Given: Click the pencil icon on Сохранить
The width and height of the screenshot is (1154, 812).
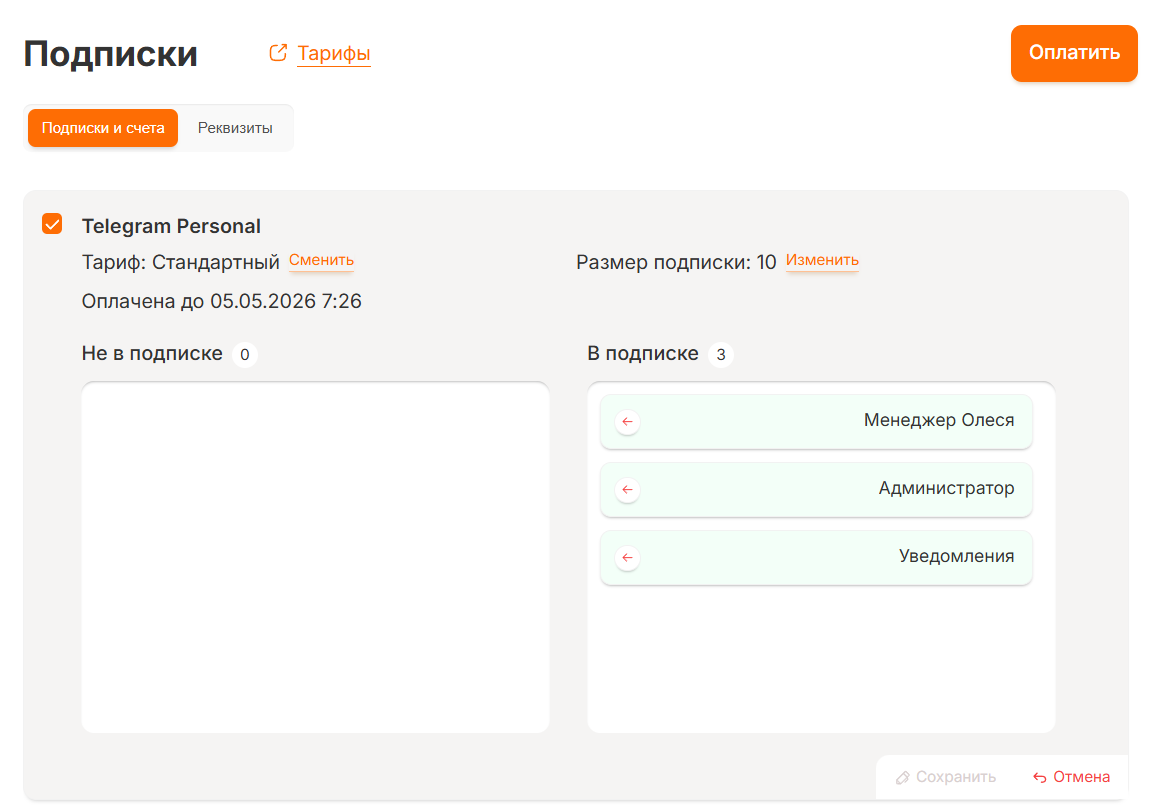Looking at the screenshot, I should [903, 777].
